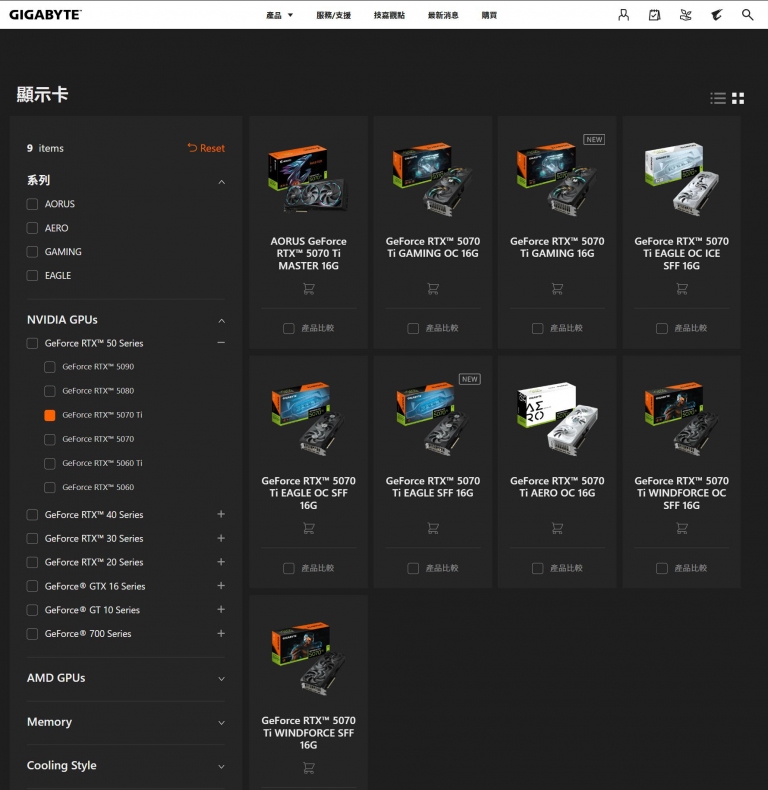Click 5070 Ti EAGLE SFF 16G product image
Screen dimensions: 768x790
433,419
